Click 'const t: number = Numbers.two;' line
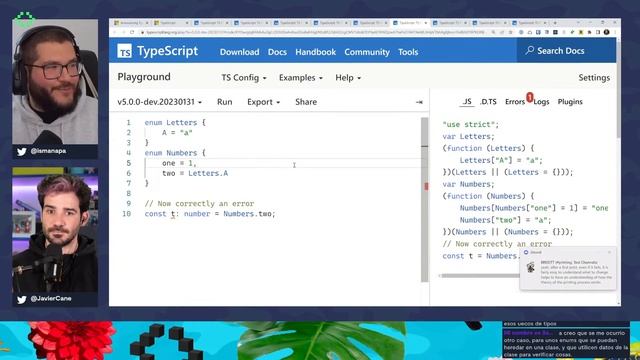The image size is (640, 360). (210, 214)
